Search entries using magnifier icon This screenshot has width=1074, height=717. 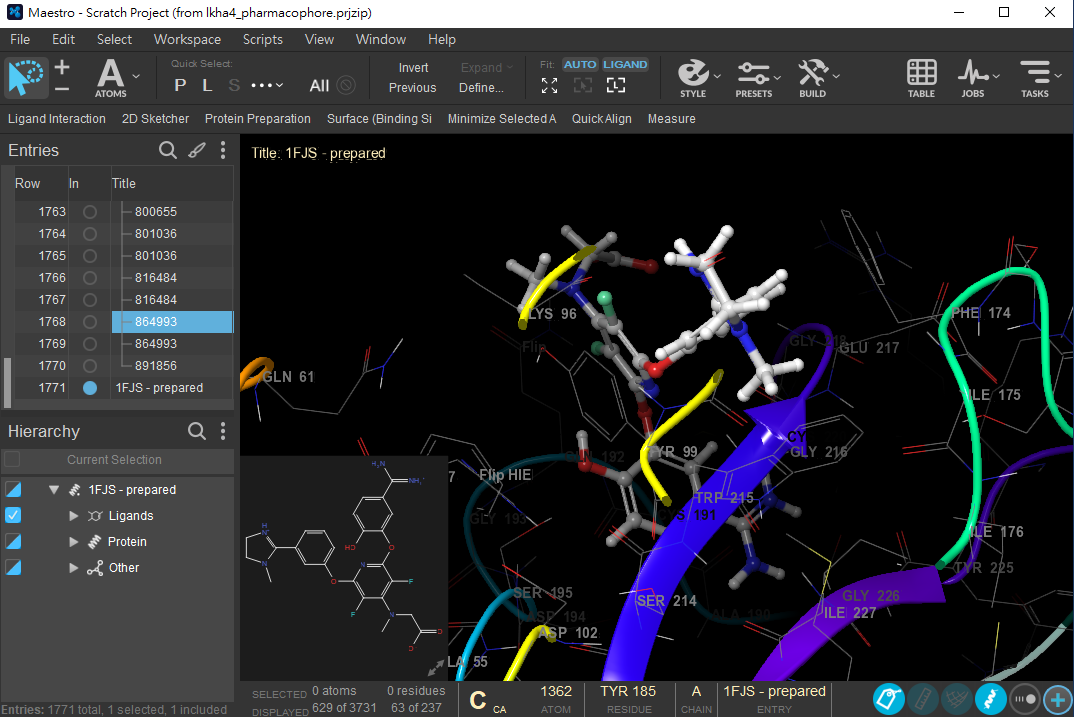168,150
